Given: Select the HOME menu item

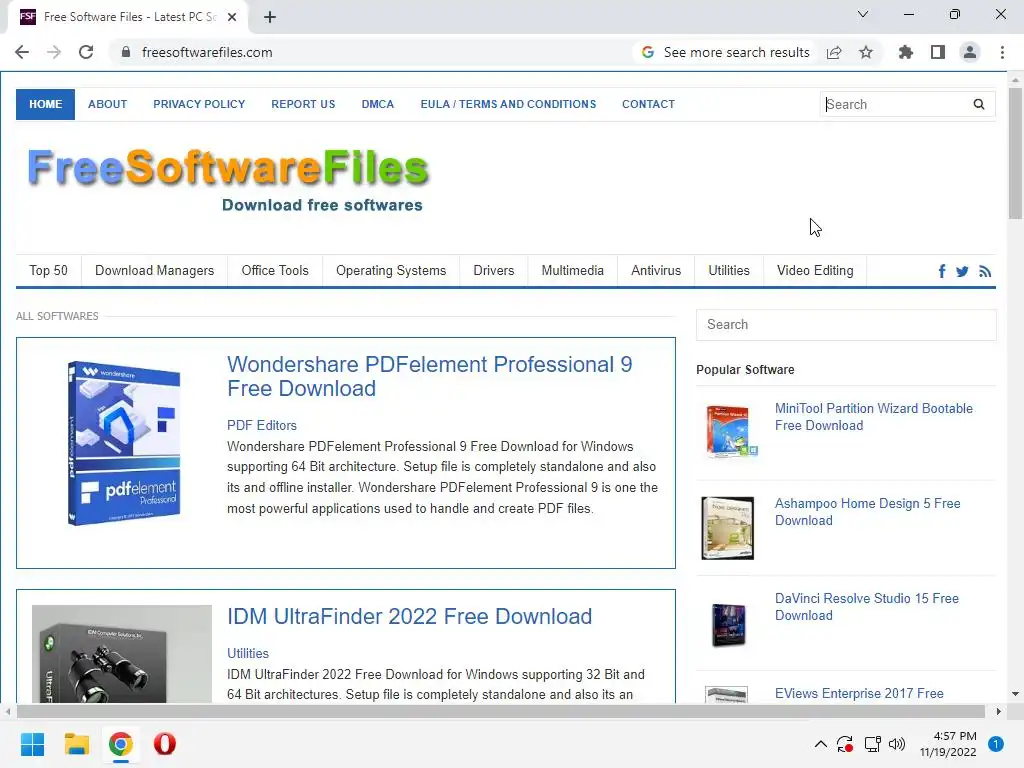Looking at the screenshot, I should click(x=46, y=104).
